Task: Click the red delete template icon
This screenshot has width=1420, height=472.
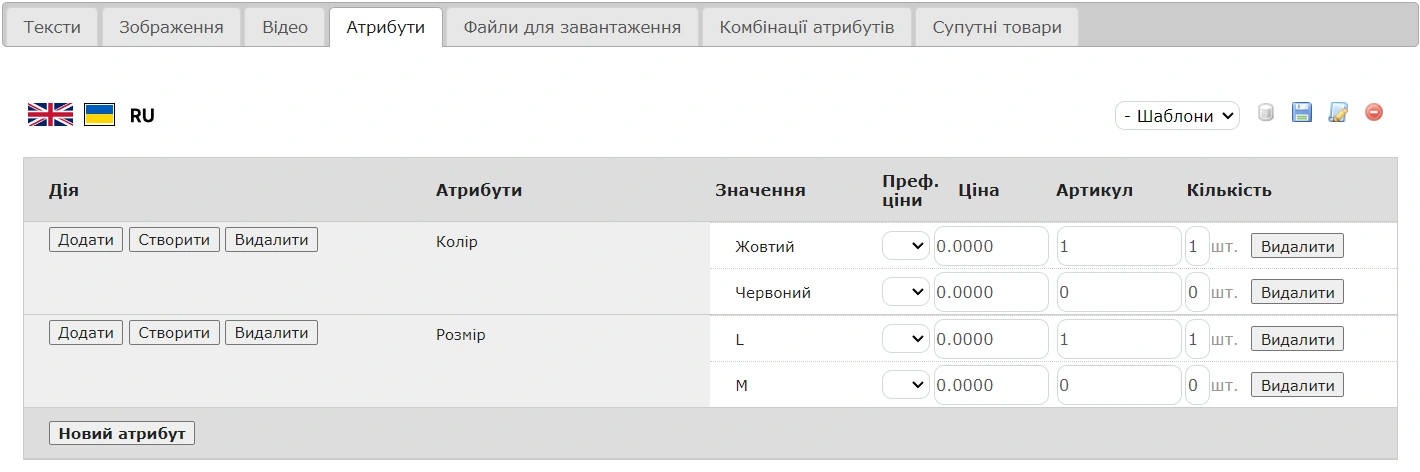Action: [1374, 113]
